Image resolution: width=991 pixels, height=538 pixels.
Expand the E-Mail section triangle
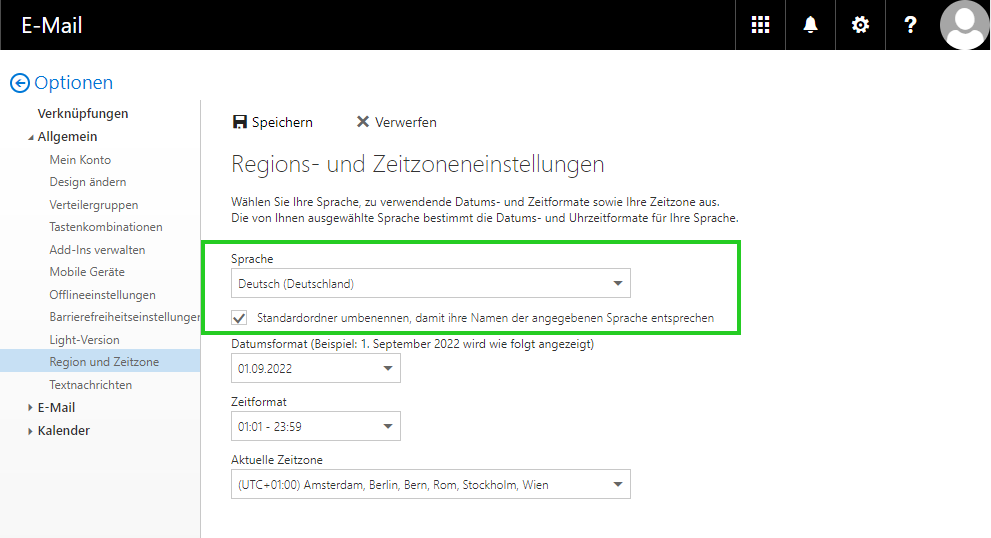30,408
